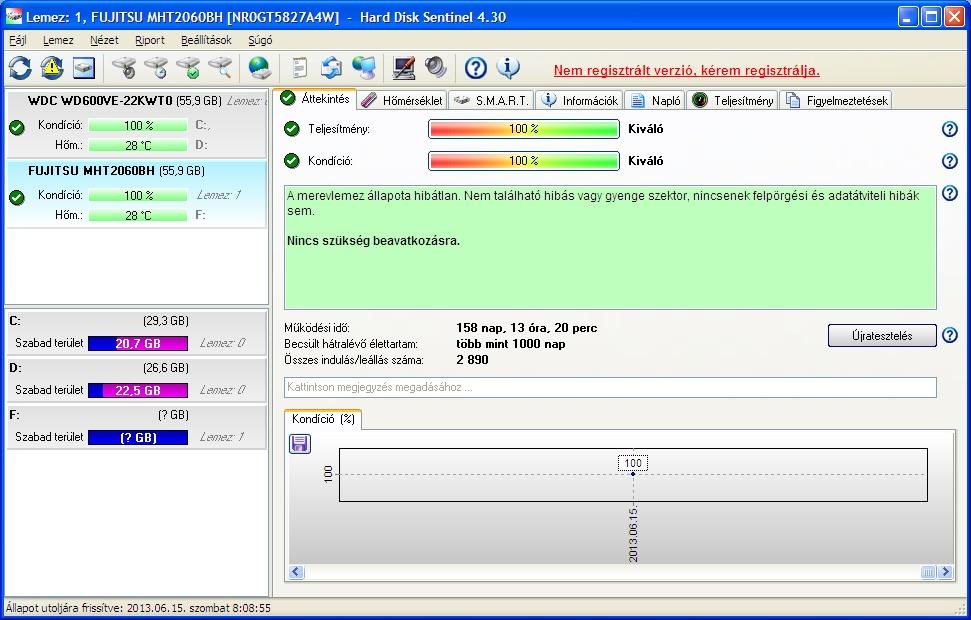
Task: Click help icon beside the status text box
Action: (x=949, y=193)
